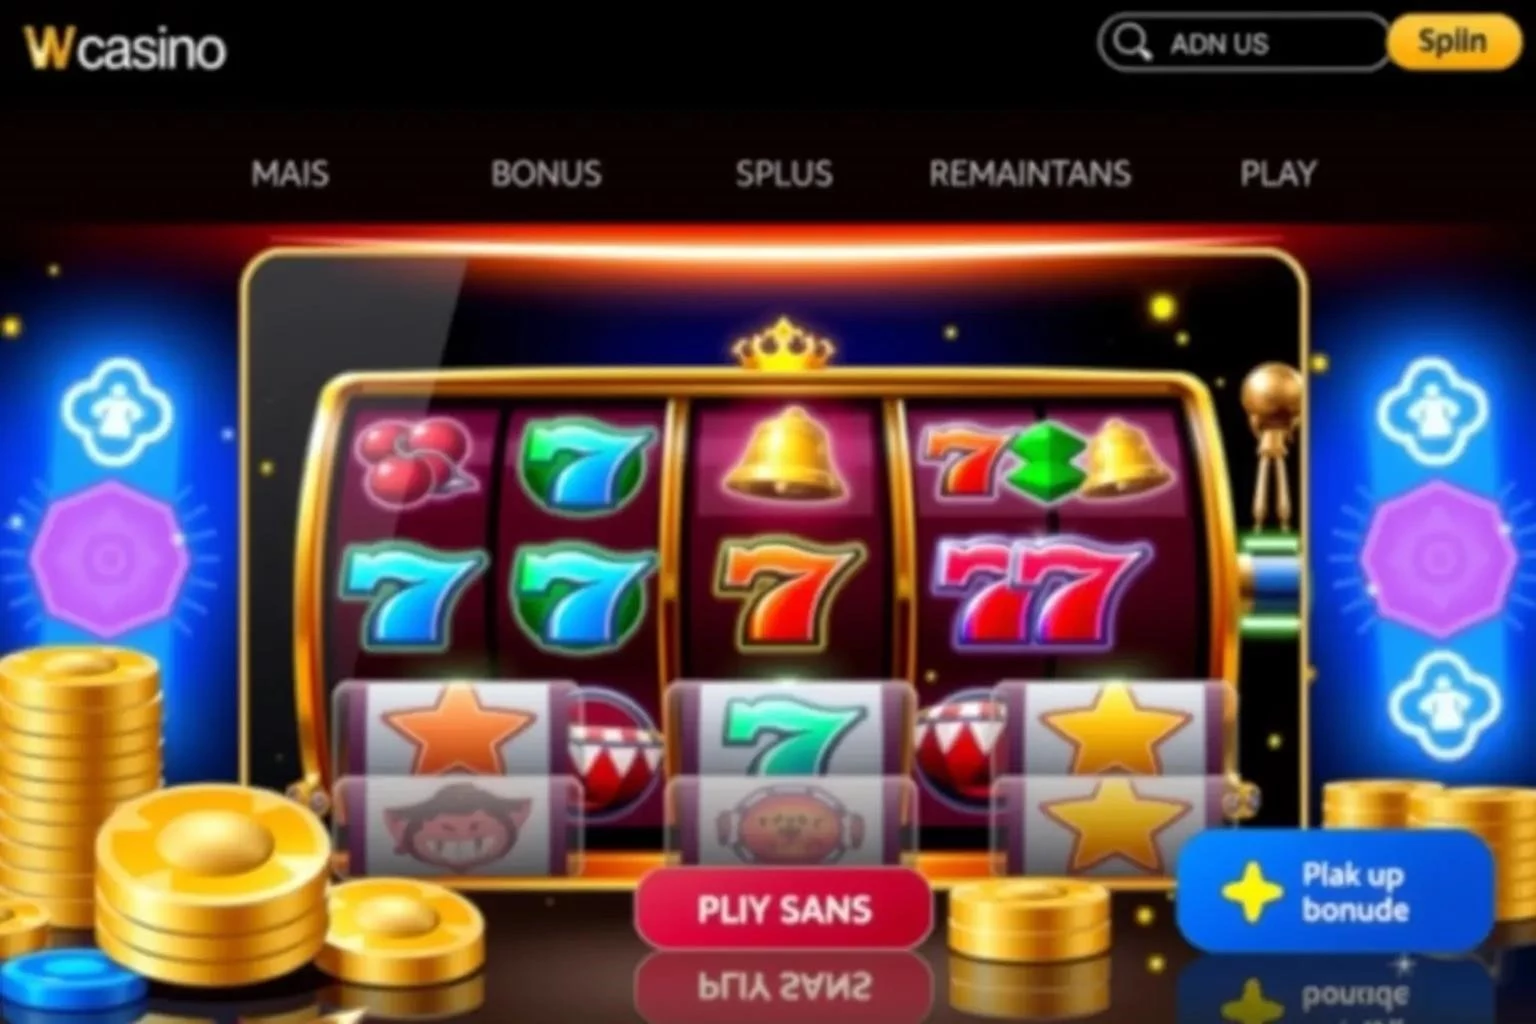Click the lower-right neon clover icon
Image resolution: width=1536 pixels, height=1024 pixels.
pyautogui.click(x=1446, y=703)
